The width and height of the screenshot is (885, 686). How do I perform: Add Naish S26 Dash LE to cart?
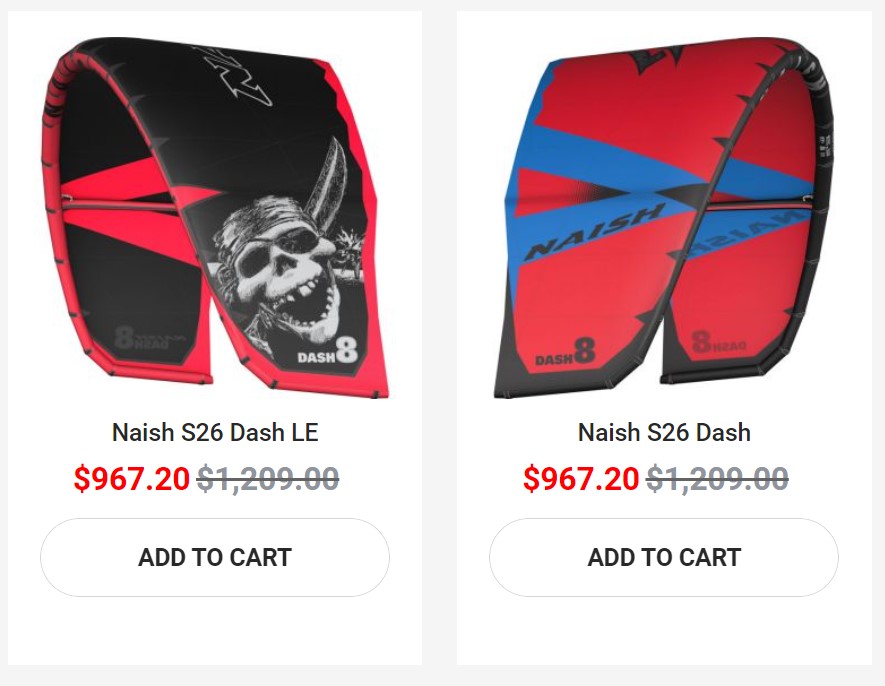point(214,557)
